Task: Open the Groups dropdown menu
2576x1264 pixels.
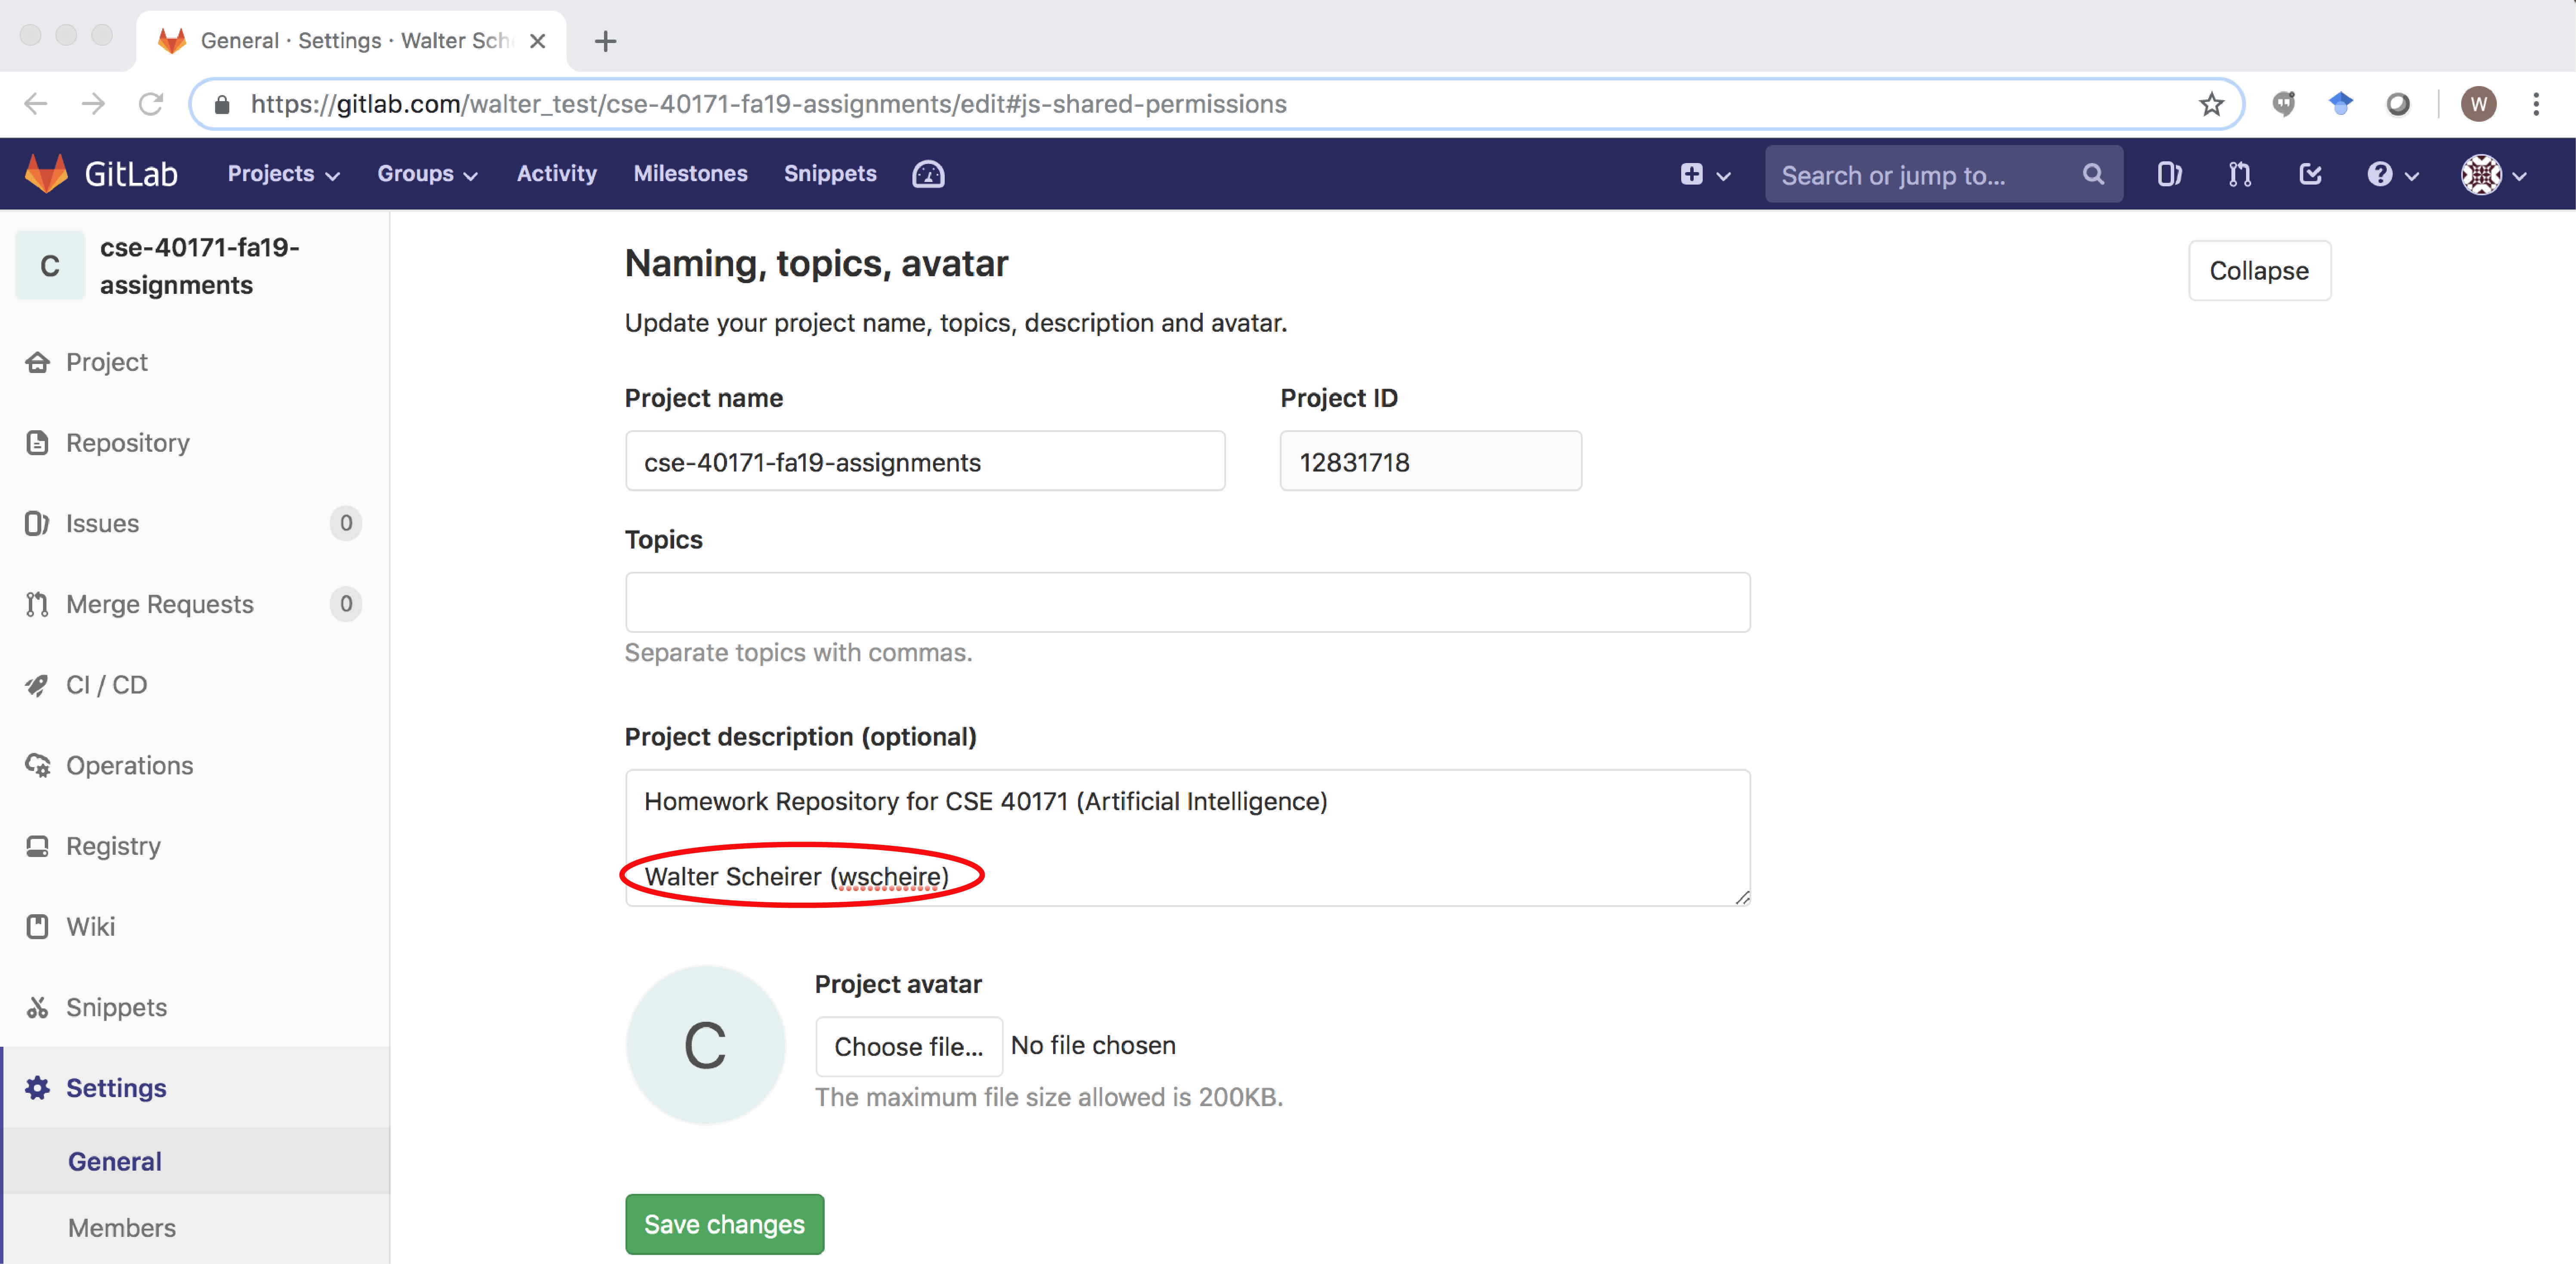Action: point(427,174)
